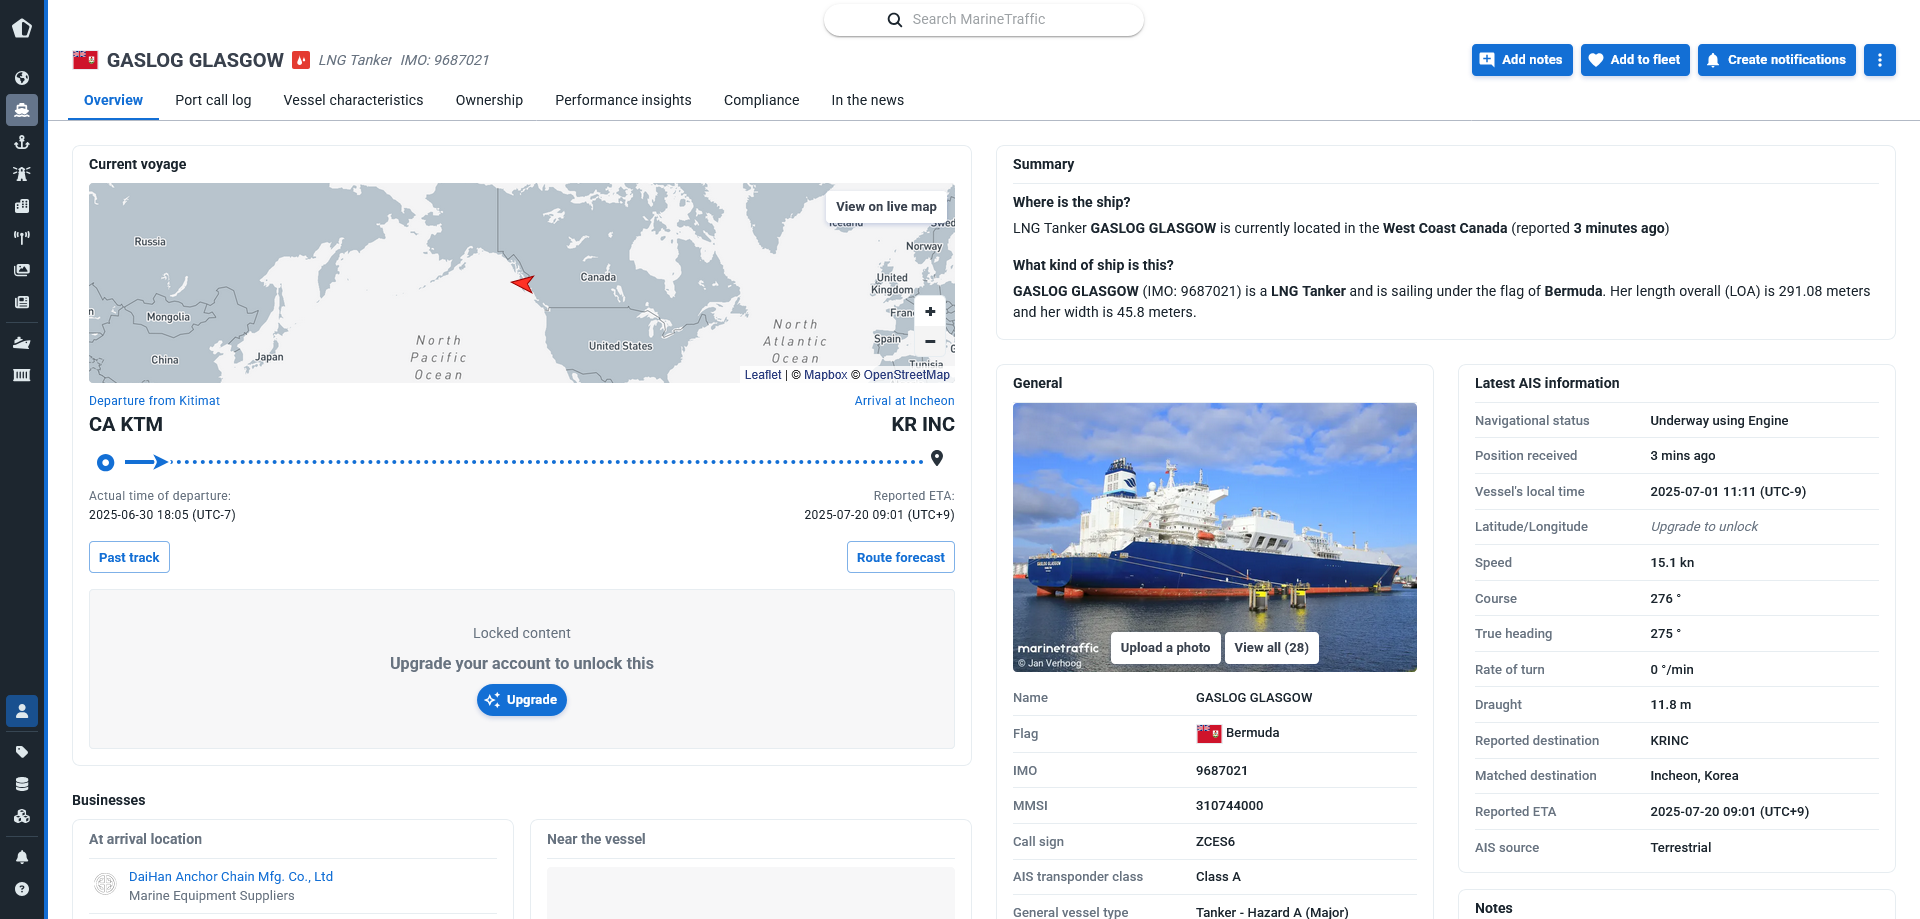
Task: Open the three-dot more options menu
Action: (x=1880, y=60)
